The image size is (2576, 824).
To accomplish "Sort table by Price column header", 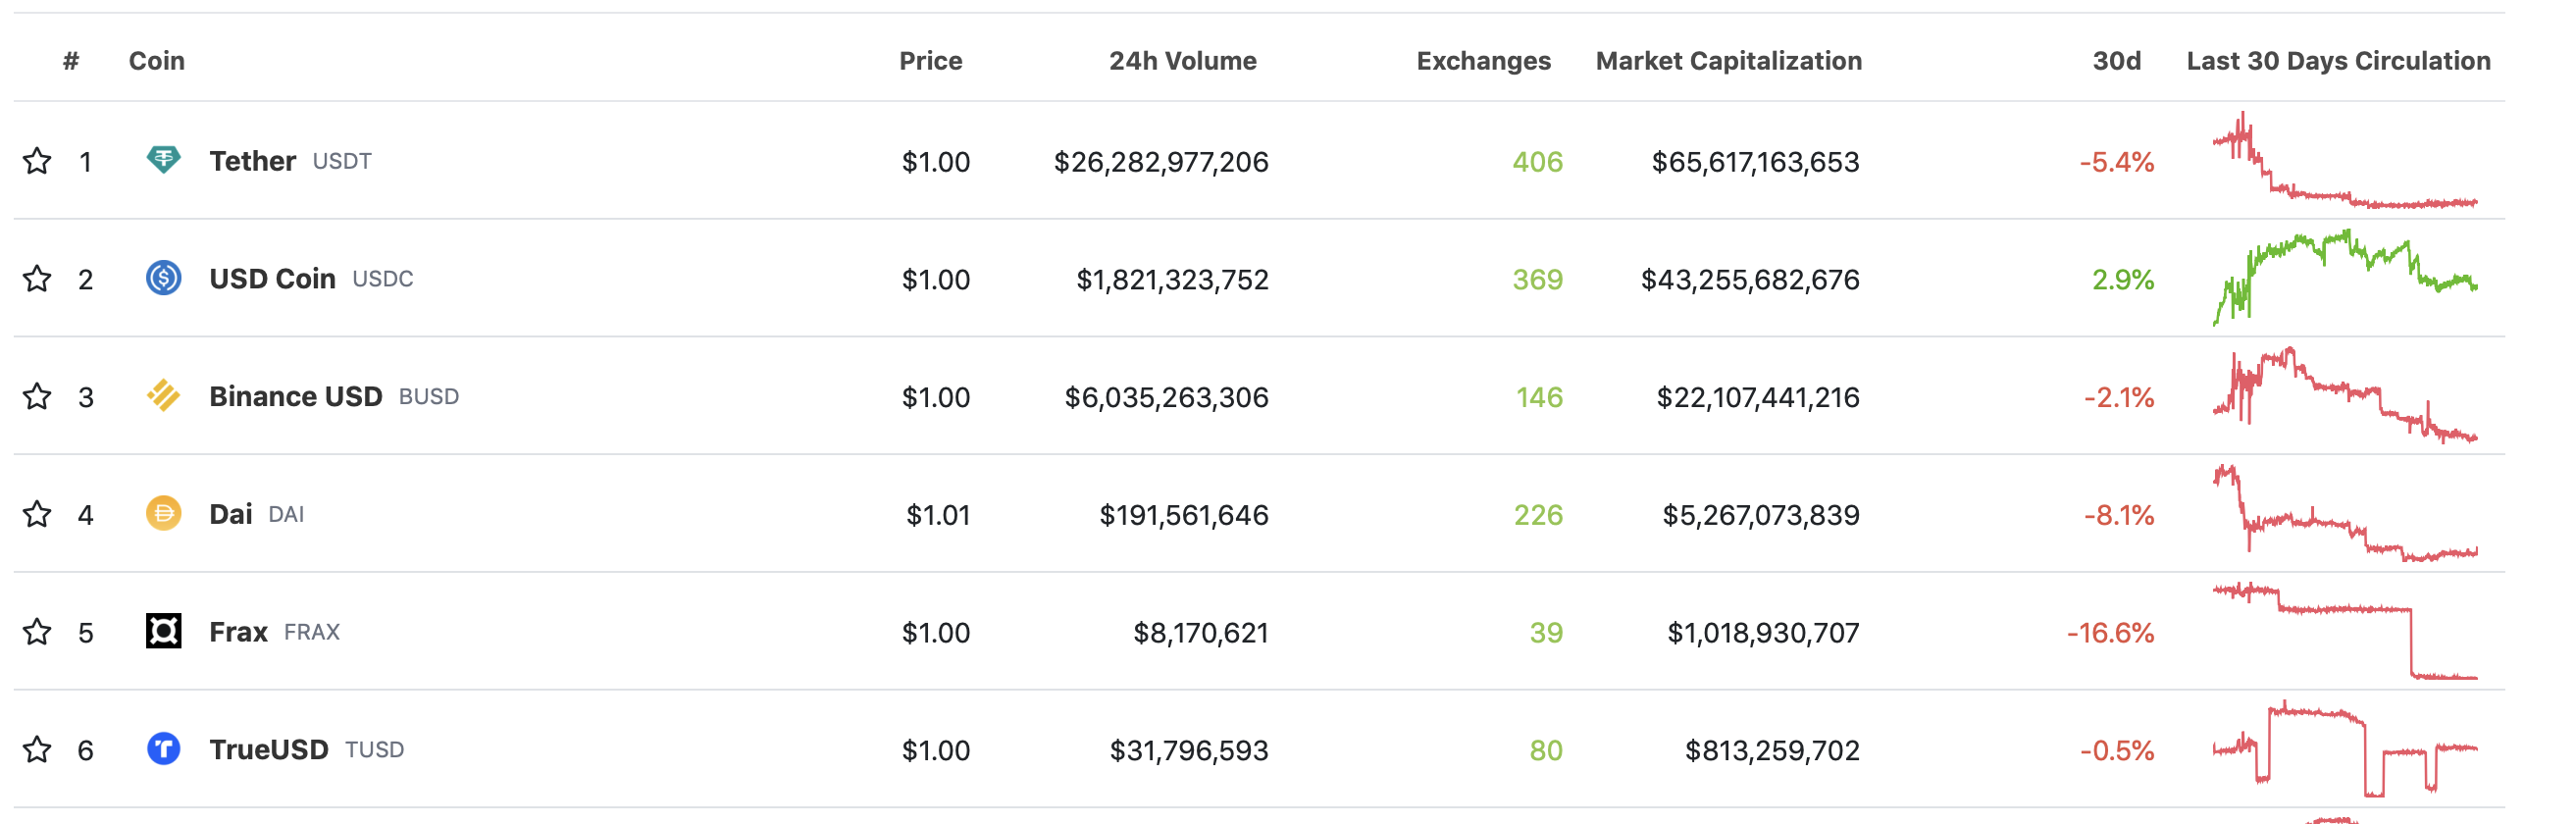I will (930, 61).
